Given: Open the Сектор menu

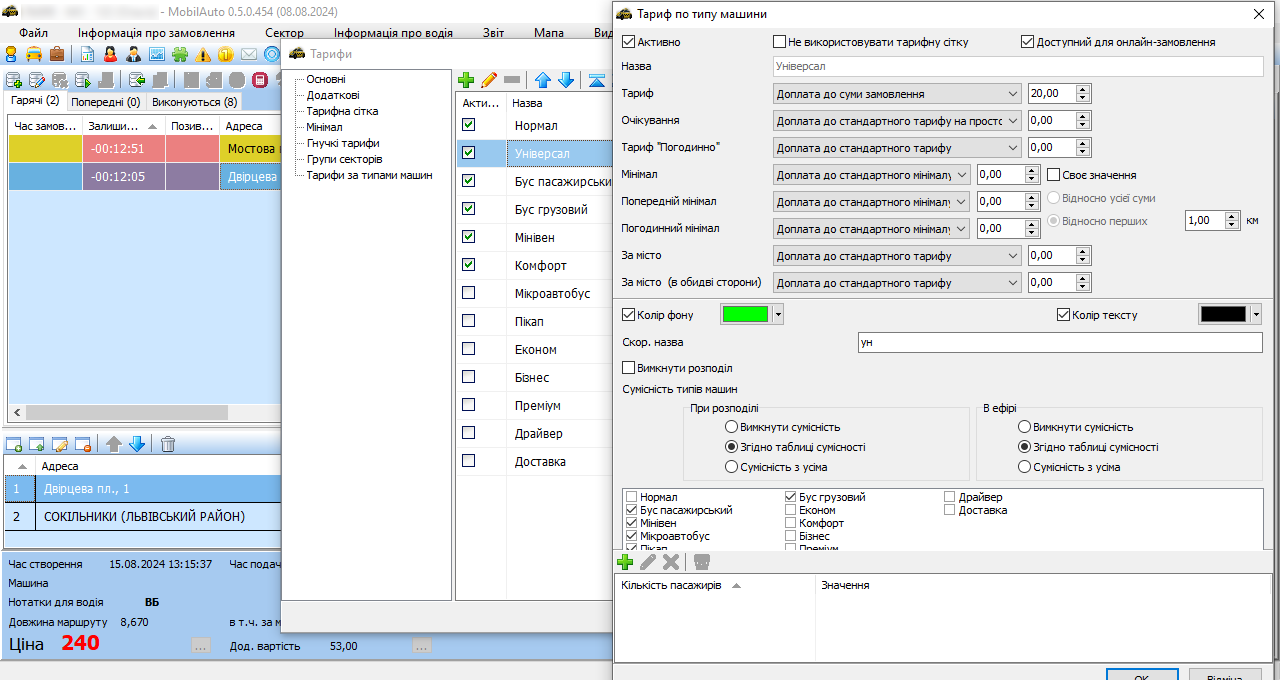Looking at the screenshot, I should 284,33.
